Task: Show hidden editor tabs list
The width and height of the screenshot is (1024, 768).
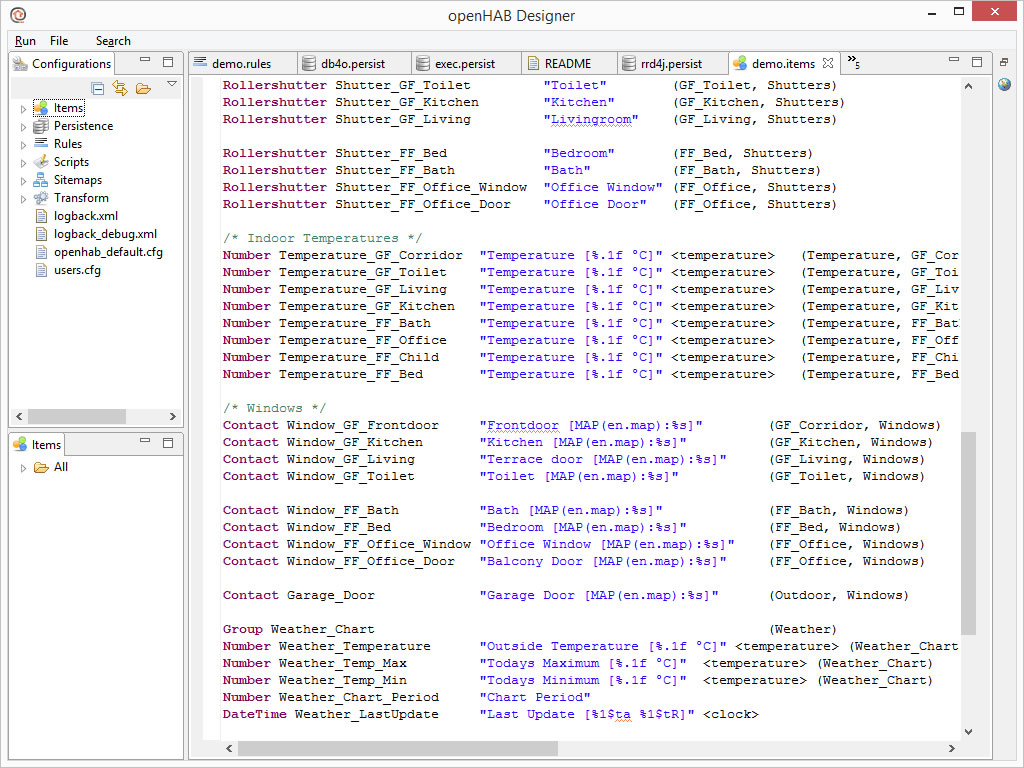Action: pyautogui.click(x=854, y=62)
